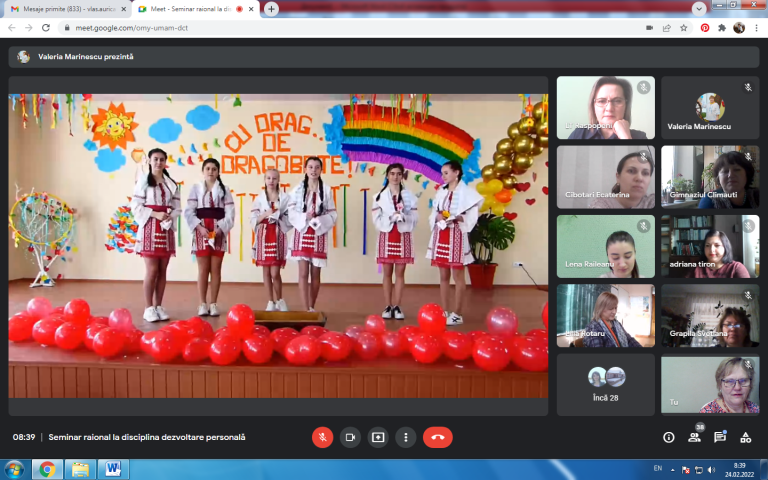The width and height of the screenshot is (768, 480).
Task: Unmute the microphone toggle
Action: (322, 437)
